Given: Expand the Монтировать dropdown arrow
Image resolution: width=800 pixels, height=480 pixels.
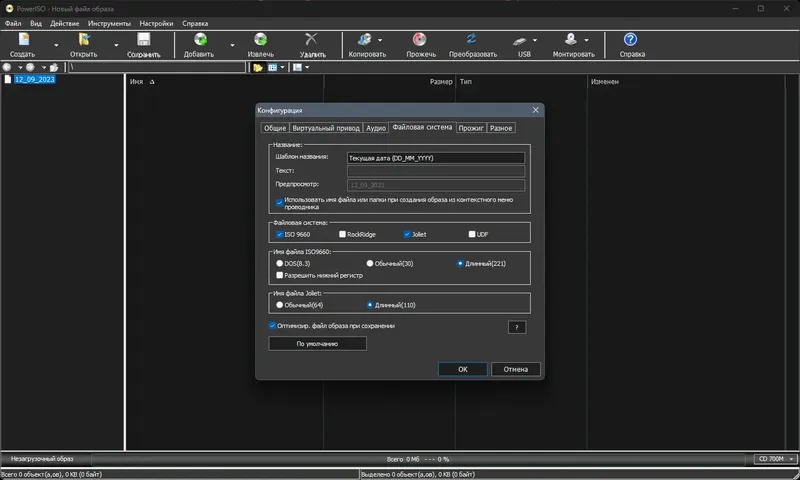Looking at the screenshot, I should pos(586,40).
